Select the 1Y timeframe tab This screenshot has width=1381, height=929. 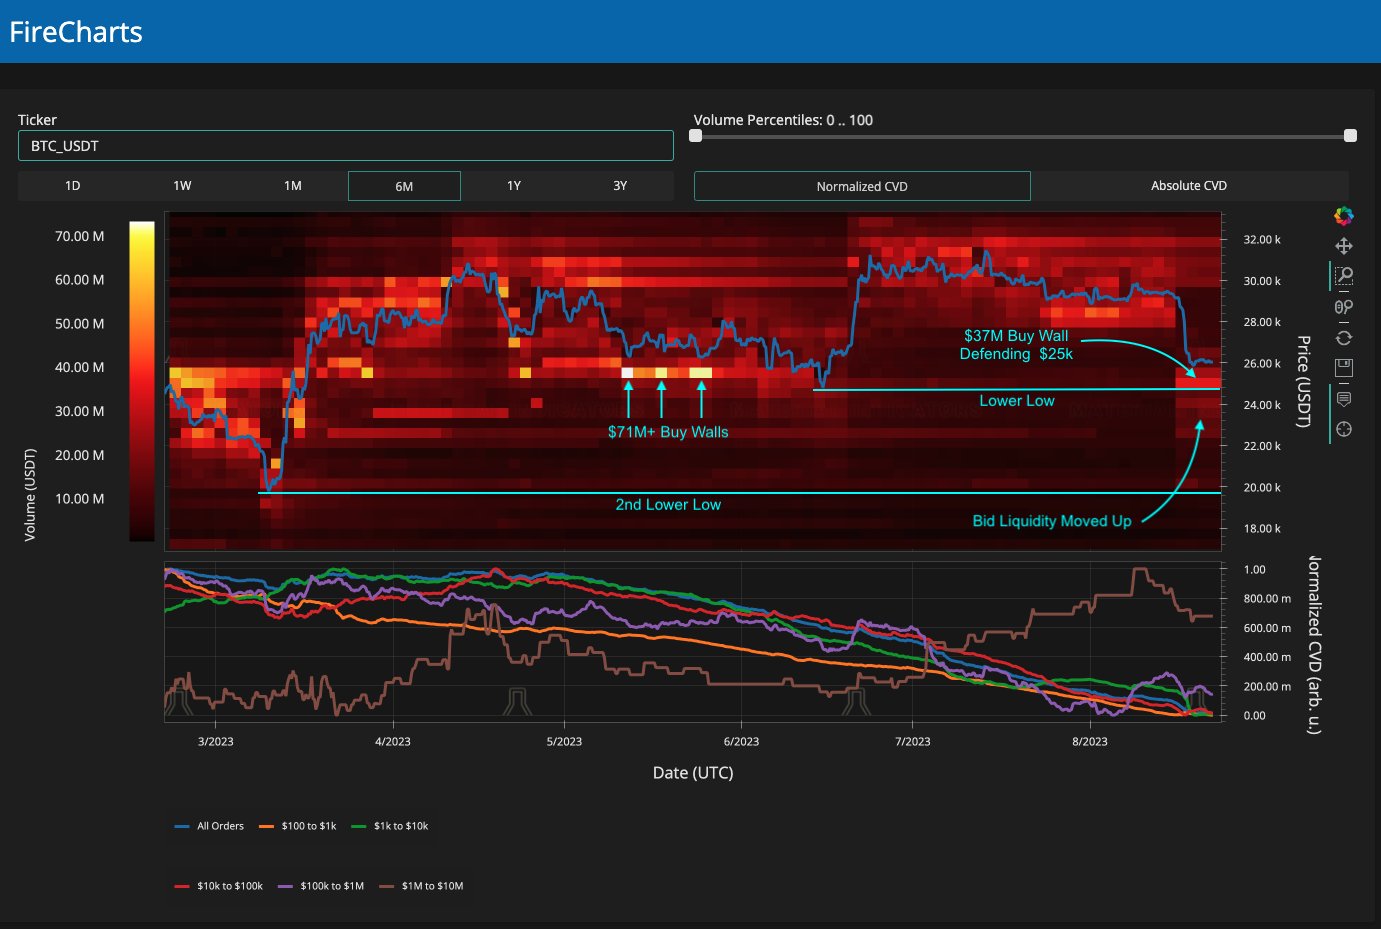(513, 186)
